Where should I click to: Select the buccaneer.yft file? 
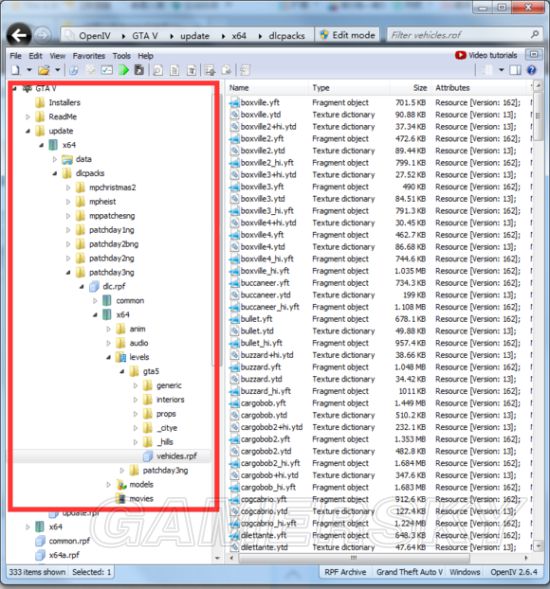265,283
